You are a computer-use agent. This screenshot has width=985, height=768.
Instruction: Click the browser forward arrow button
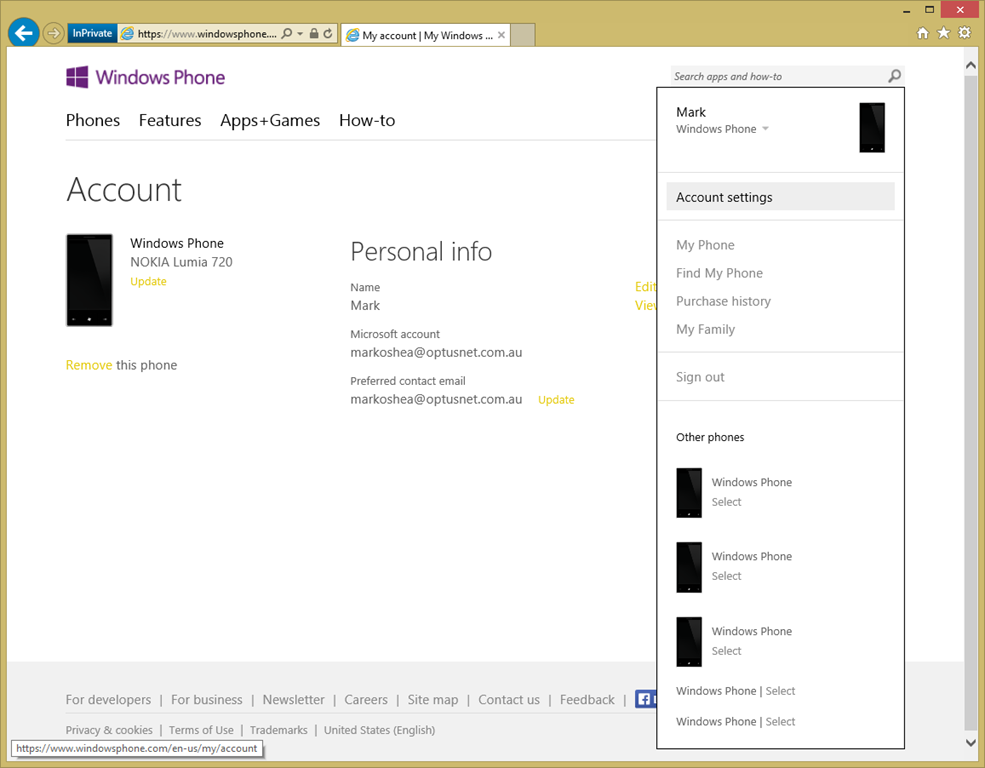click(53, 34)
